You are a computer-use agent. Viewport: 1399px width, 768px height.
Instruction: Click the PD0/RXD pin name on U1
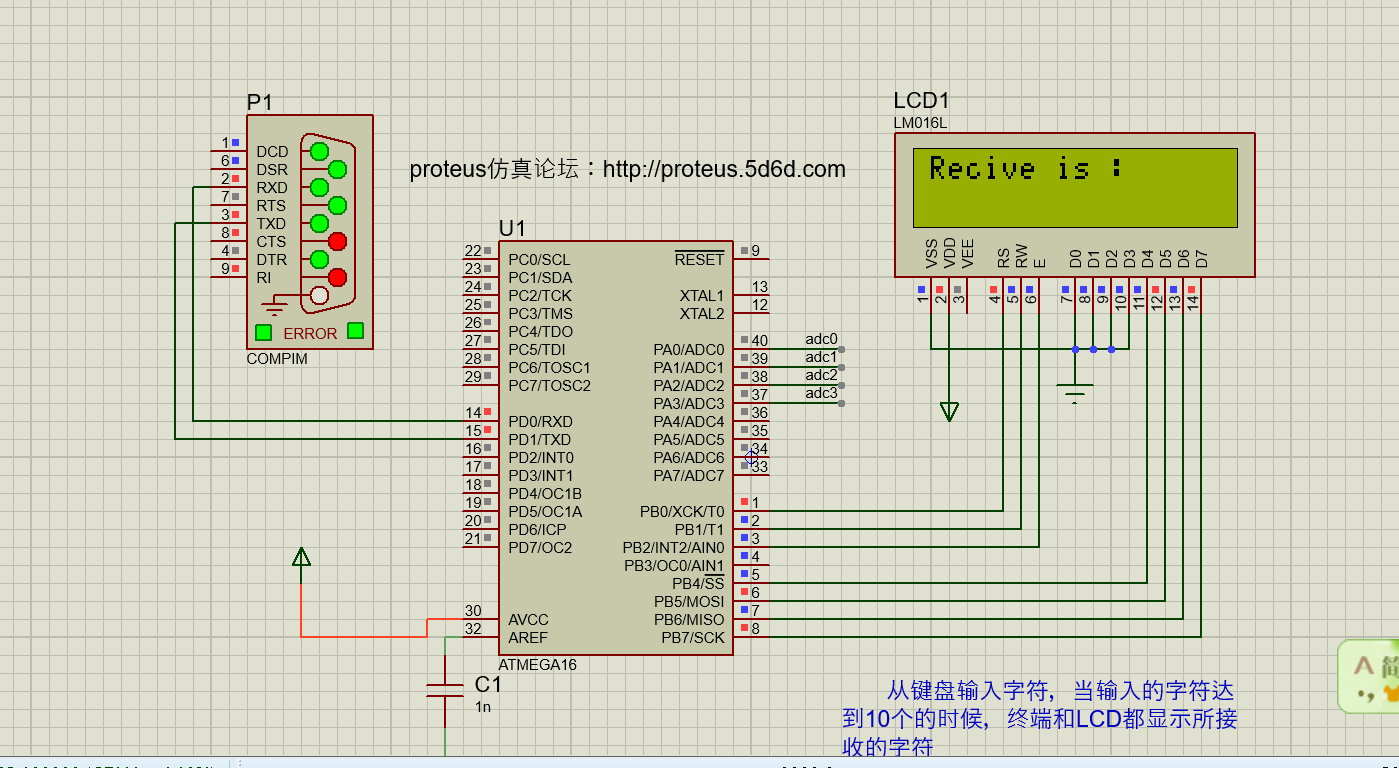(540, 422)
